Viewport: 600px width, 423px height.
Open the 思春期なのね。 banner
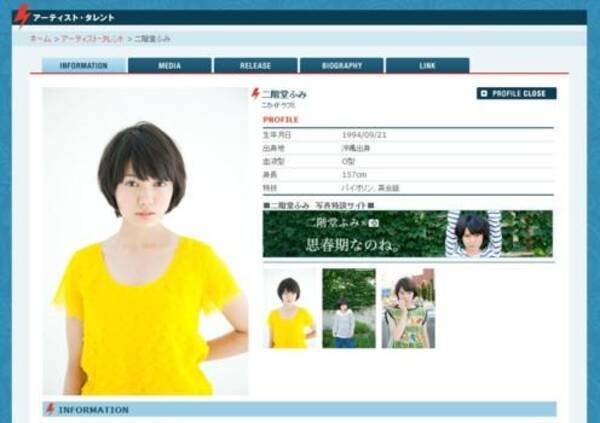click(x=408, y=234)
